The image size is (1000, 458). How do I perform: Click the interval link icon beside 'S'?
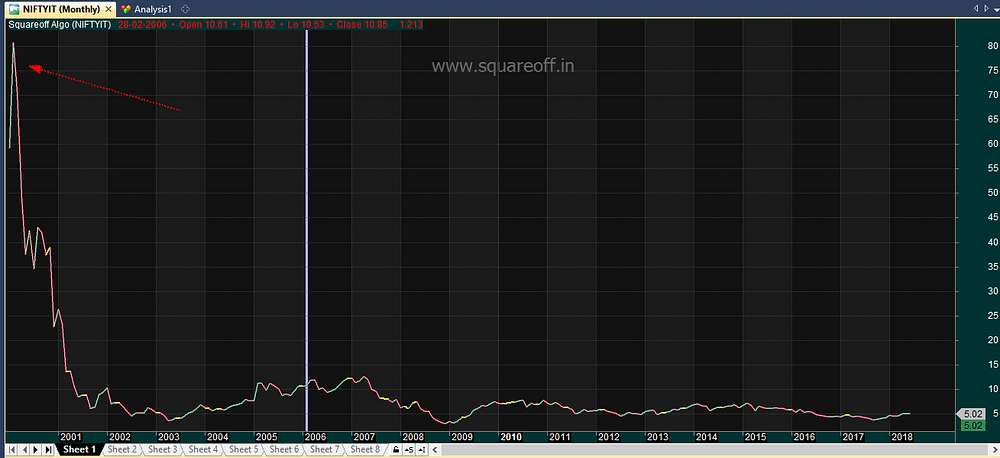click(422, 450)
